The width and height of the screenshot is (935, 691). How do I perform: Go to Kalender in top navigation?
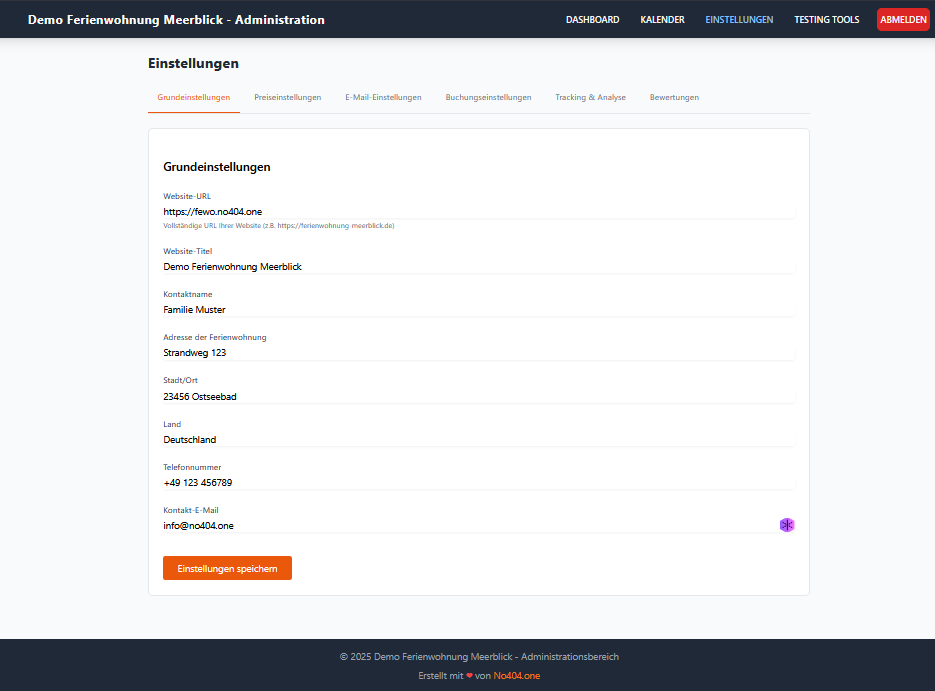click(662, 20)
